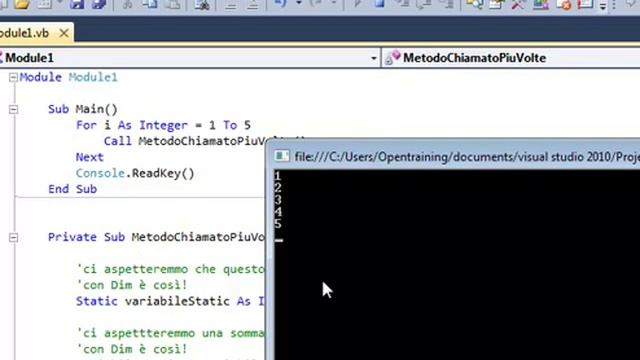Click the Save All toolbar icon
Viewport: 640px width, 360px height.
coord(98,4)
